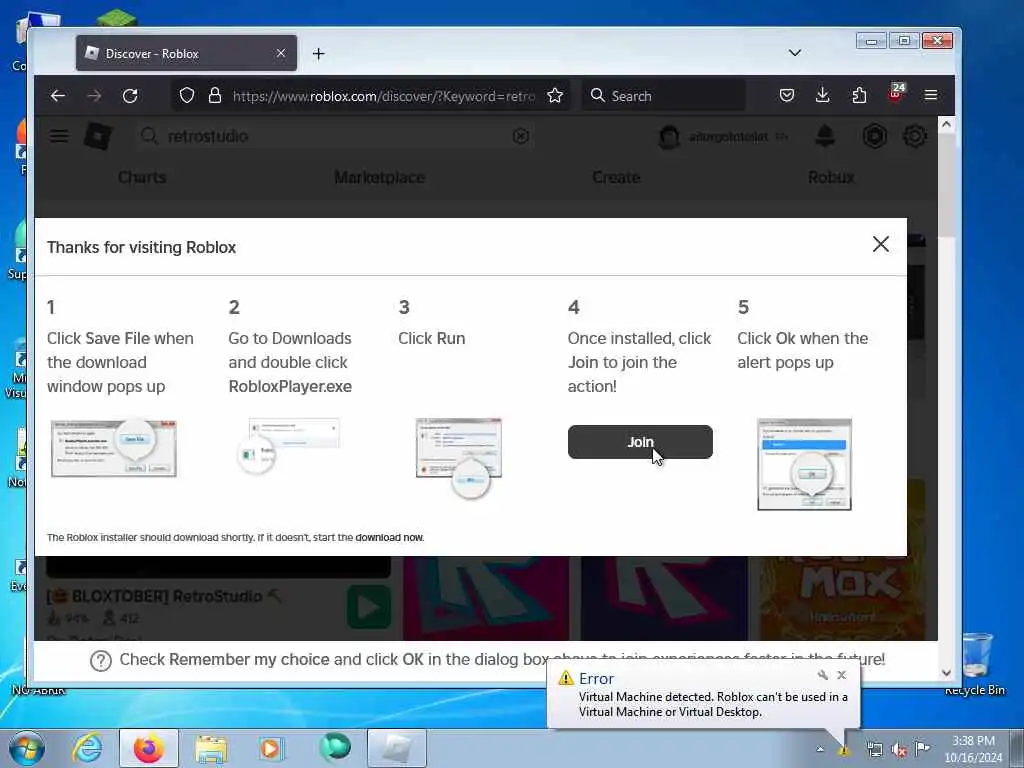Viewport: 1024px width, 768px height.
Task: Click the help question mark icon
Action: point(101,661)
